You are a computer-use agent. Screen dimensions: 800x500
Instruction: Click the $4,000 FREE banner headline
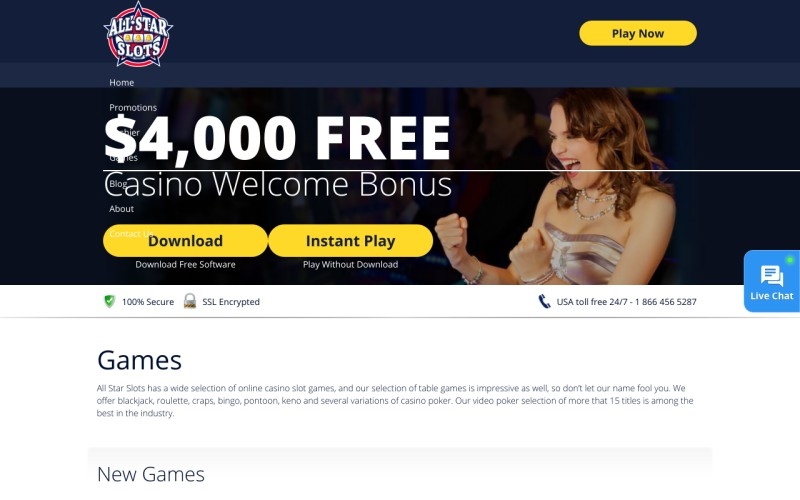pyautogui.click(x=277, y=138)
